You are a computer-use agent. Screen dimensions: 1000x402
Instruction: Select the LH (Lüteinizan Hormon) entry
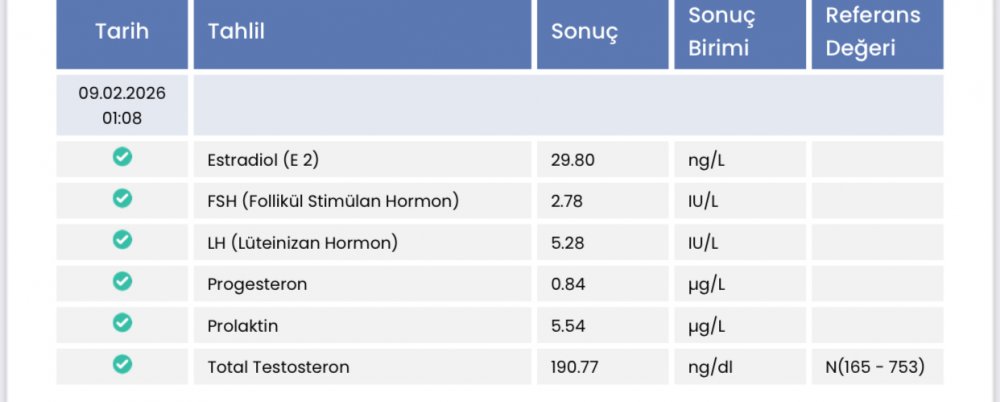(302, 242)
